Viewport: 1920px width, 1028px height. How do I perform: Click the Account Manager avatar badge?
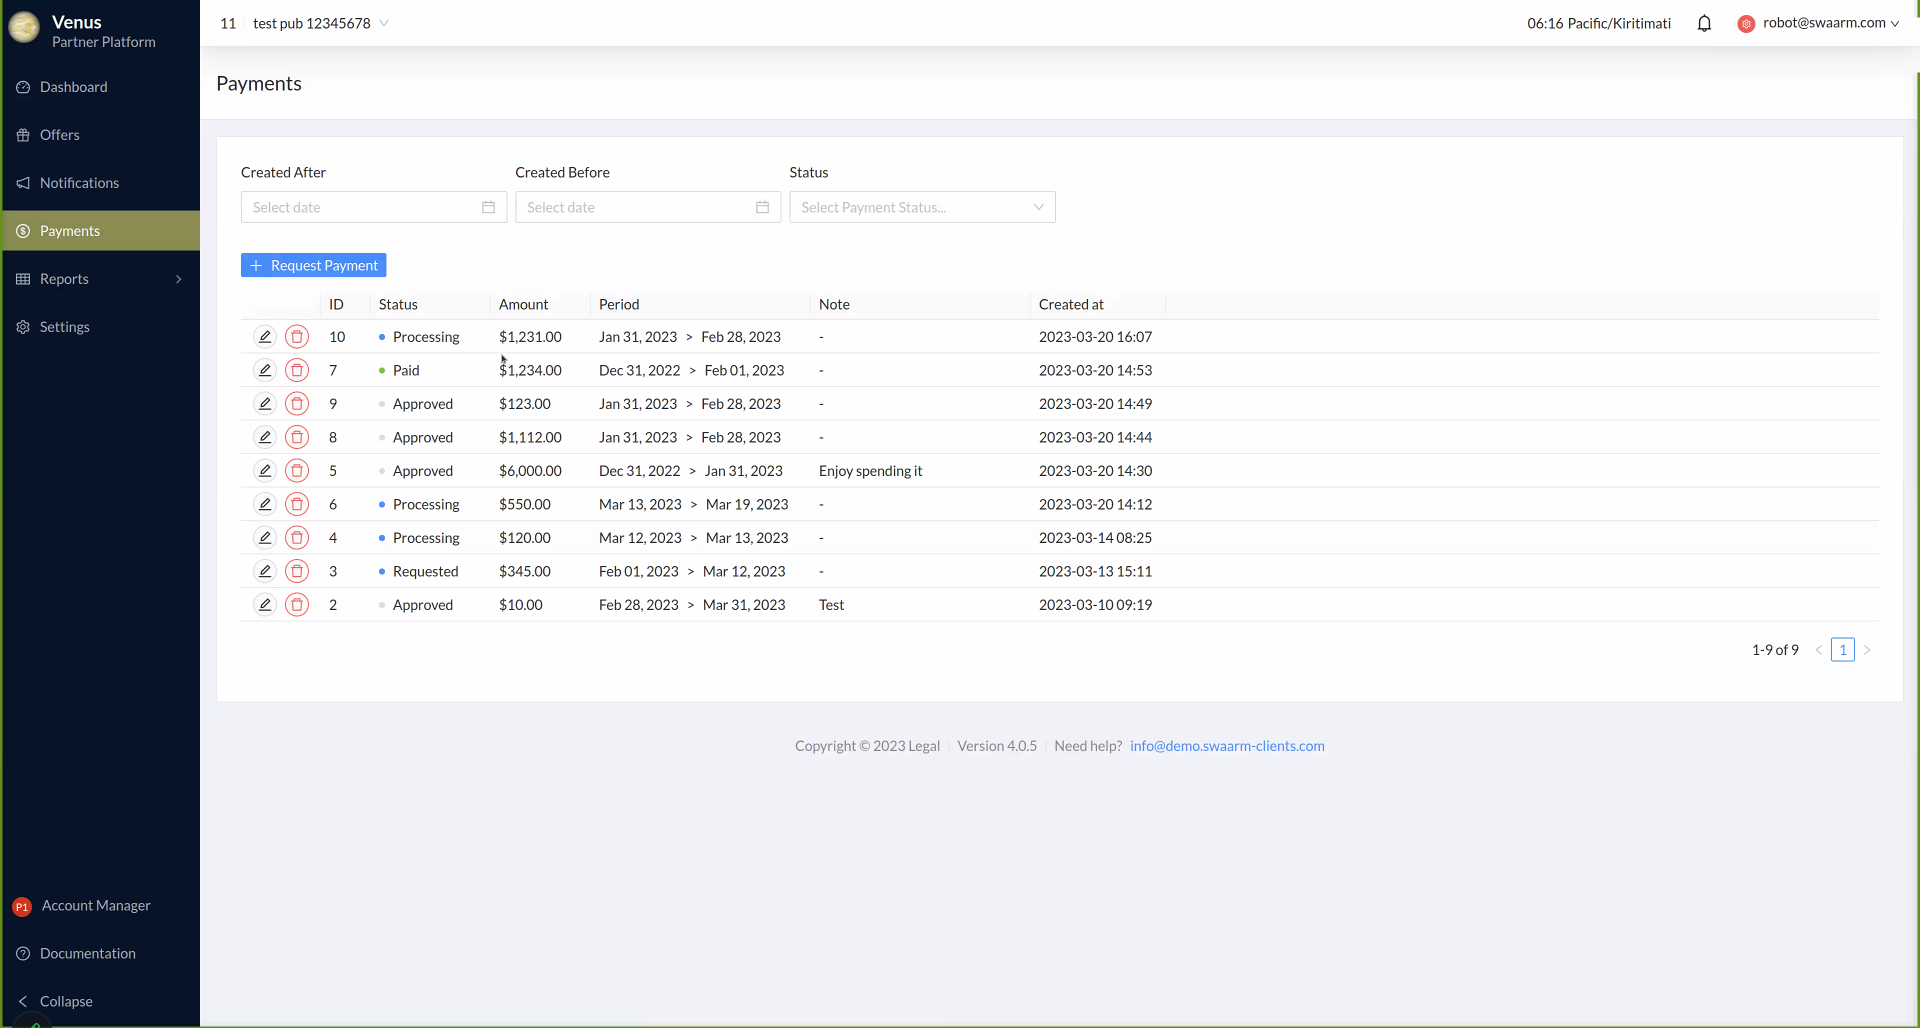click(x=22, y=906)
